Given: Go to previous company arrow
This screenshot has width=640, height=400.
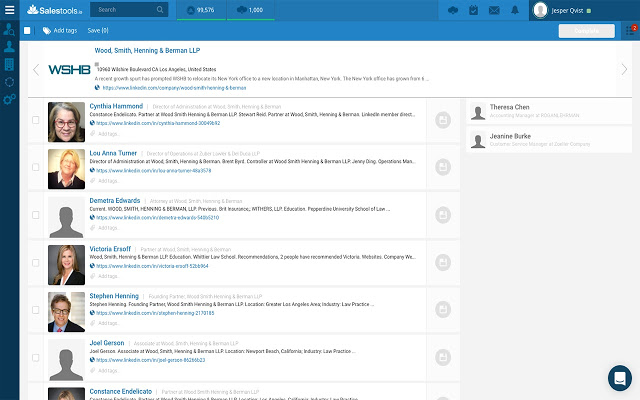Looking at the screenshot, I should click(x=36, y=70).
